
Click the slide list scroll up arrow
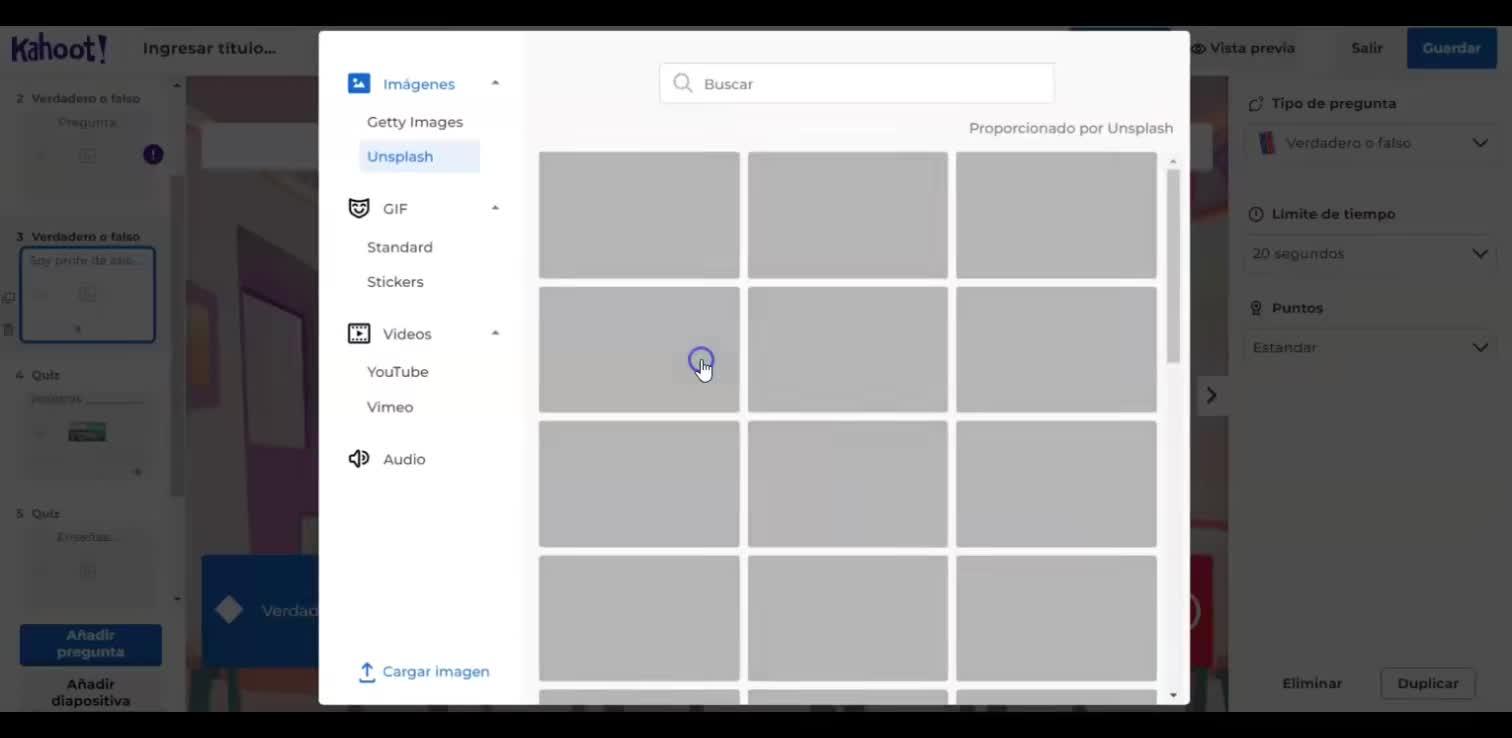click(177, 86)
